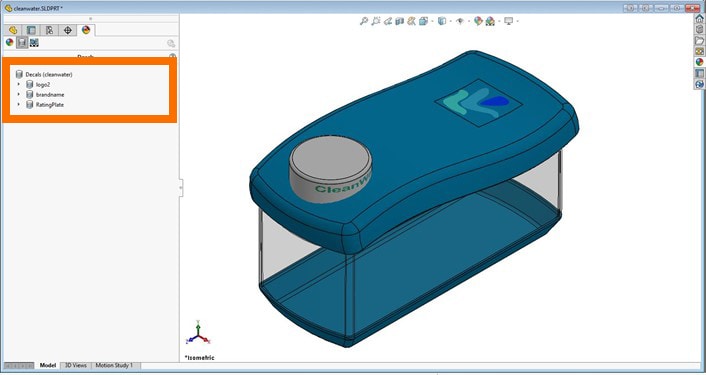Open Appearances, Scenes and Decals task pane
The width and height of the screenshot is (706, 375).
[699, 62]
